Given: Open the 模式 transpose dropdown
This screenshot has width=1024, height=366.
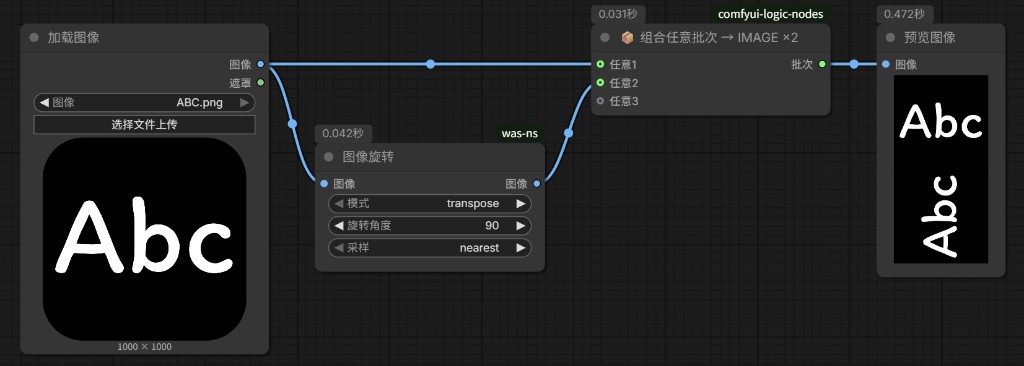Looking at the screenshot, I should tap(430, 203).
